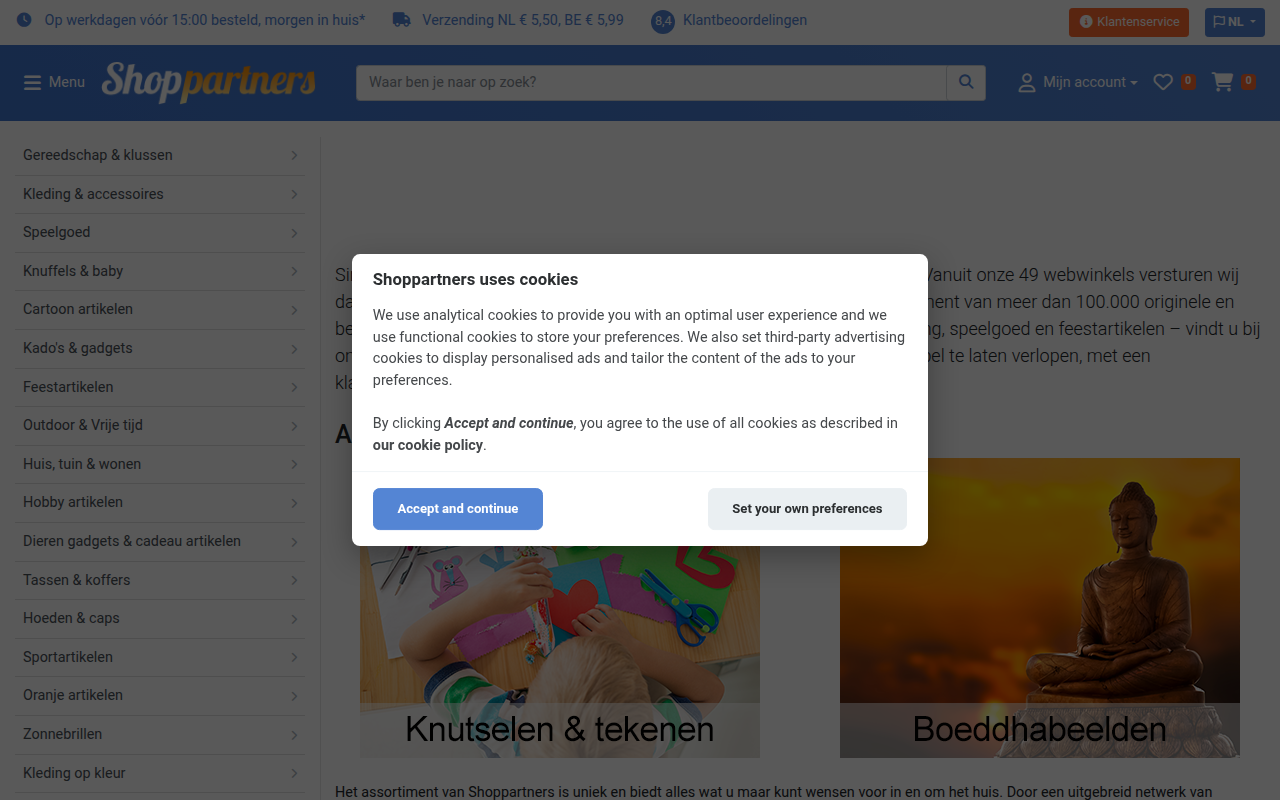
Task: Open the wishlist heart icon
Action: (x=1163, y=82)
